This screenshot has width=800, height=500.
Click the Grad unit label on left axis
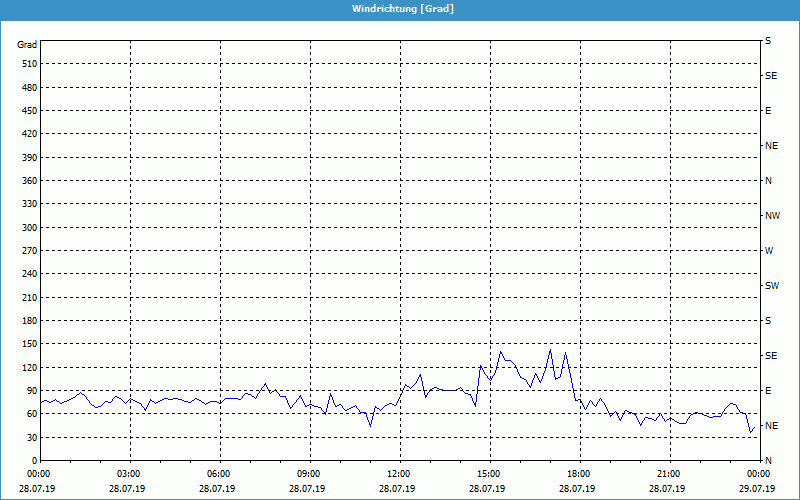(x=27, y=45)
